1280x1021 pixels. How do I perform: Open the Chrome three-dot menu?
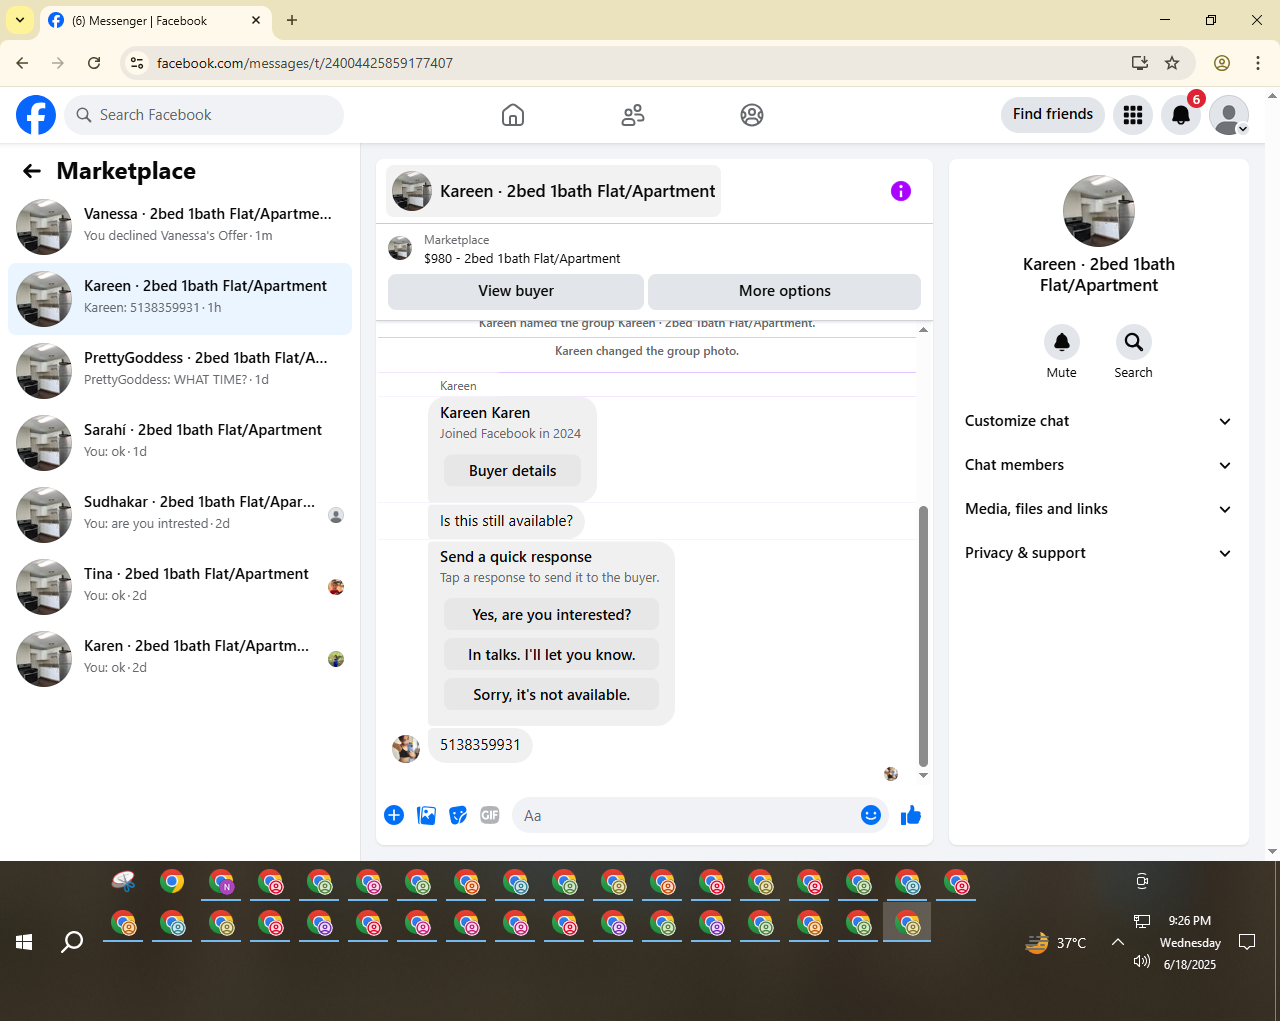coord(1258,63)
